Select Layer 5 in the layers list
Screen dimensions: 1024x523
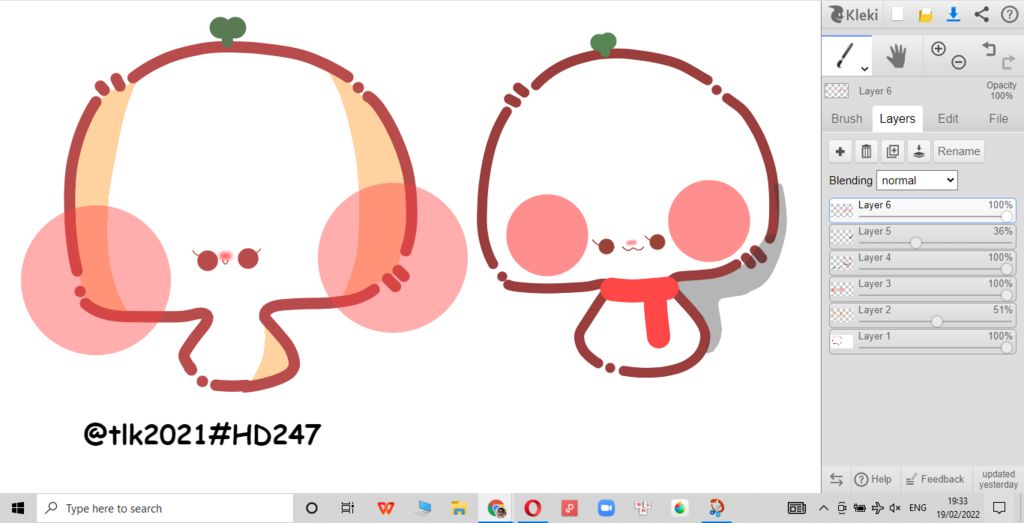click(x=922, y=237)
